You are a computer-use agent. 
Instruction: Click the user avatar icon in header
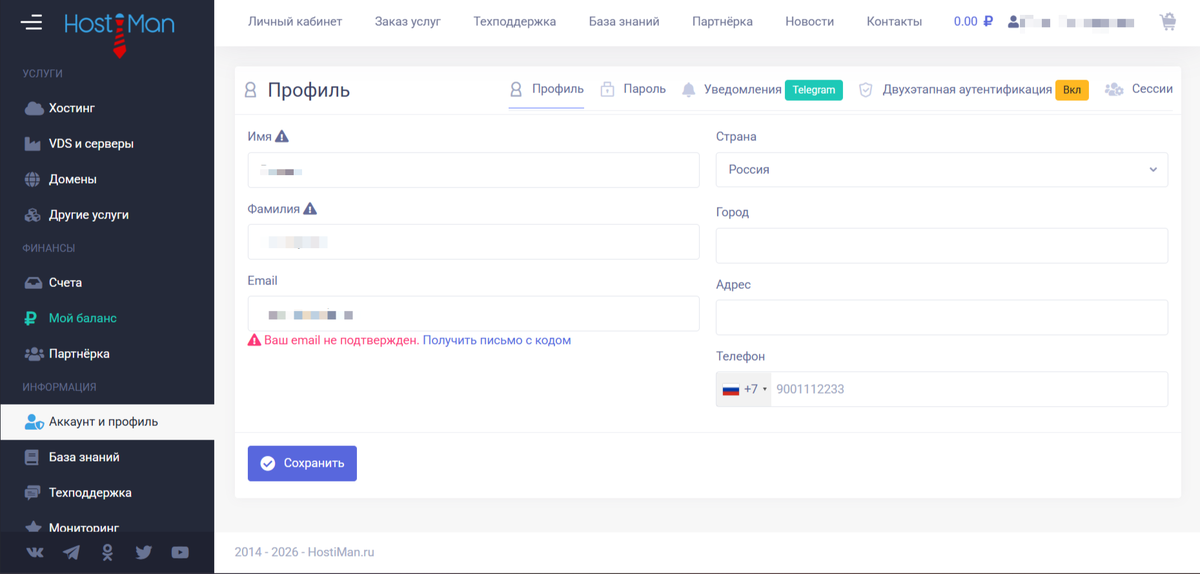pyautogui.click(x=1015, y=21)
